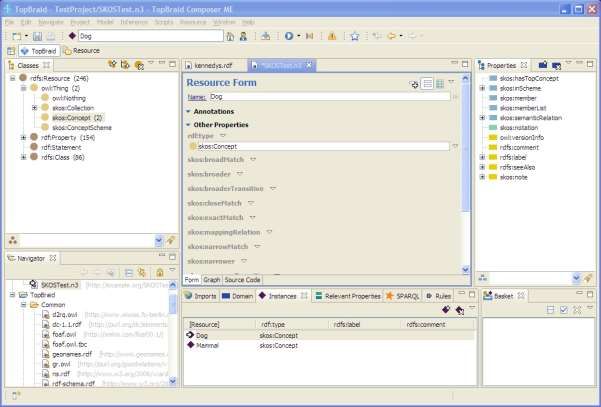Screen dimensions: 601x407
Task: Open the rdf:type property dropdown arrow
Action: [x=223, y=136]
